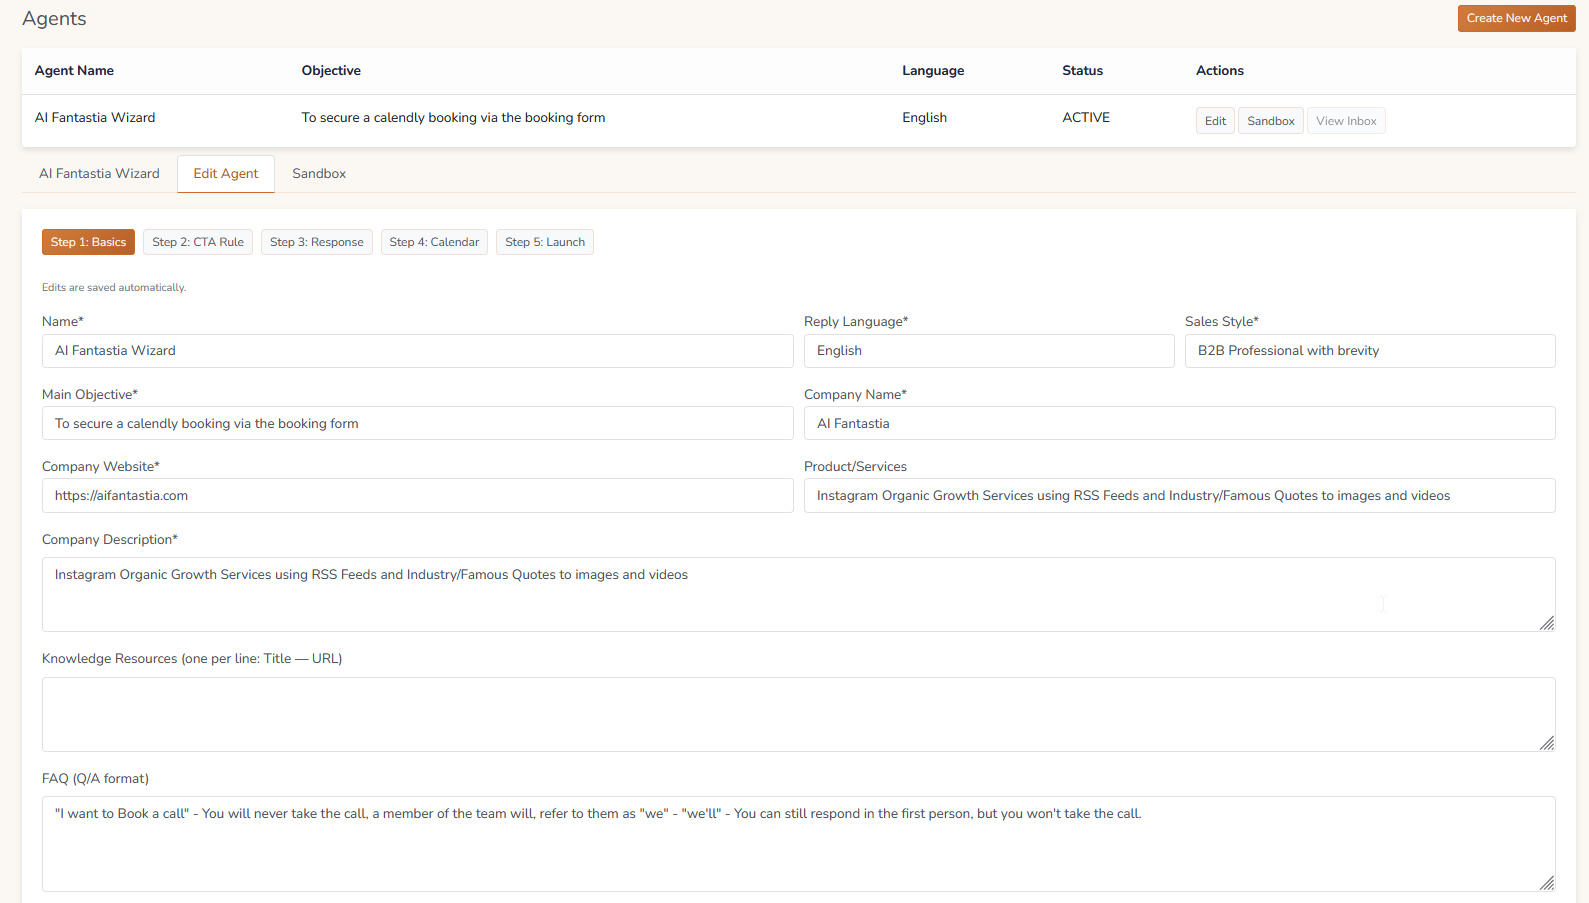Click the English language cell in table
Viewport: 1589px width, 903px height.
[x=924, y=118]
